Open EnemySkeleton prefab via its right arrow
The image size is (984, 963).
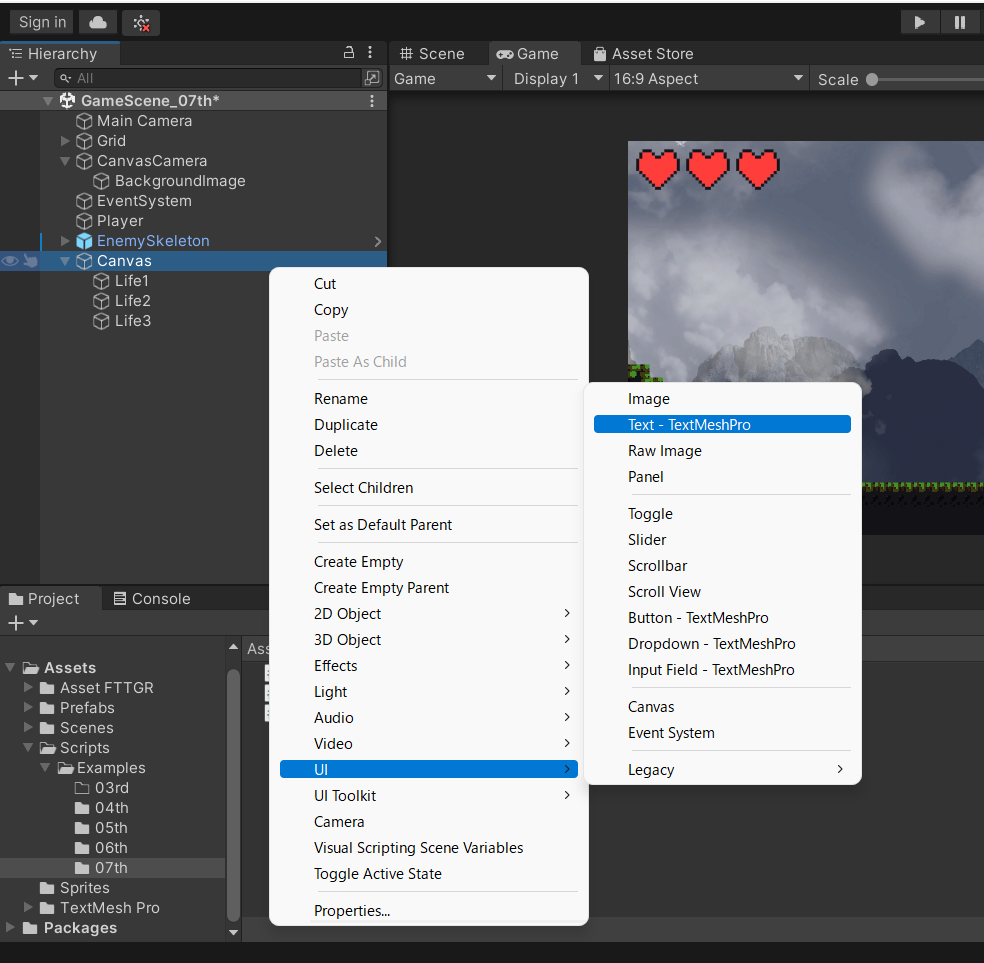click(x=377, y=242)
